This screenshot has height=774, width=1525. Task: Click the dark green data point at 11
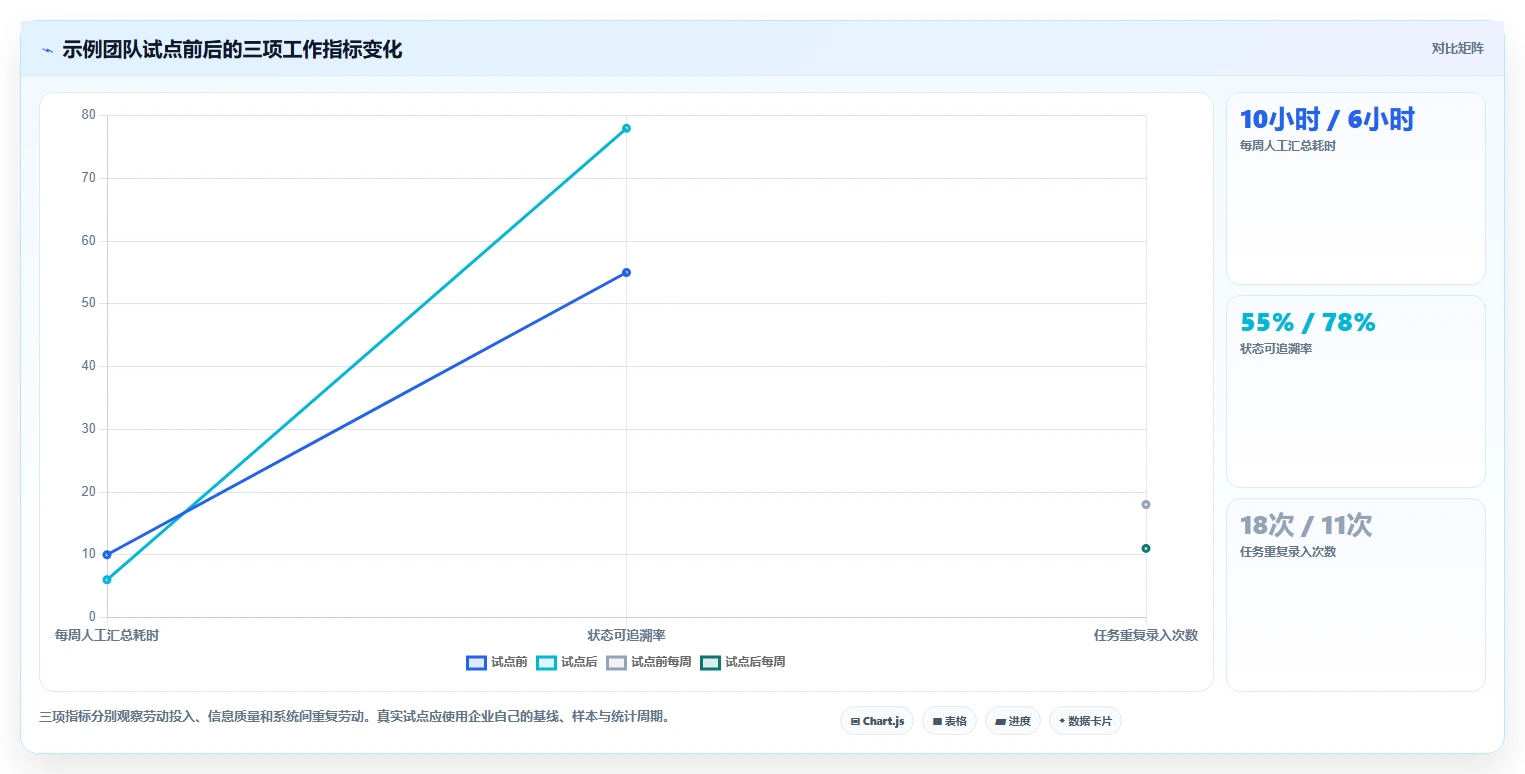tap(1146, 548)
